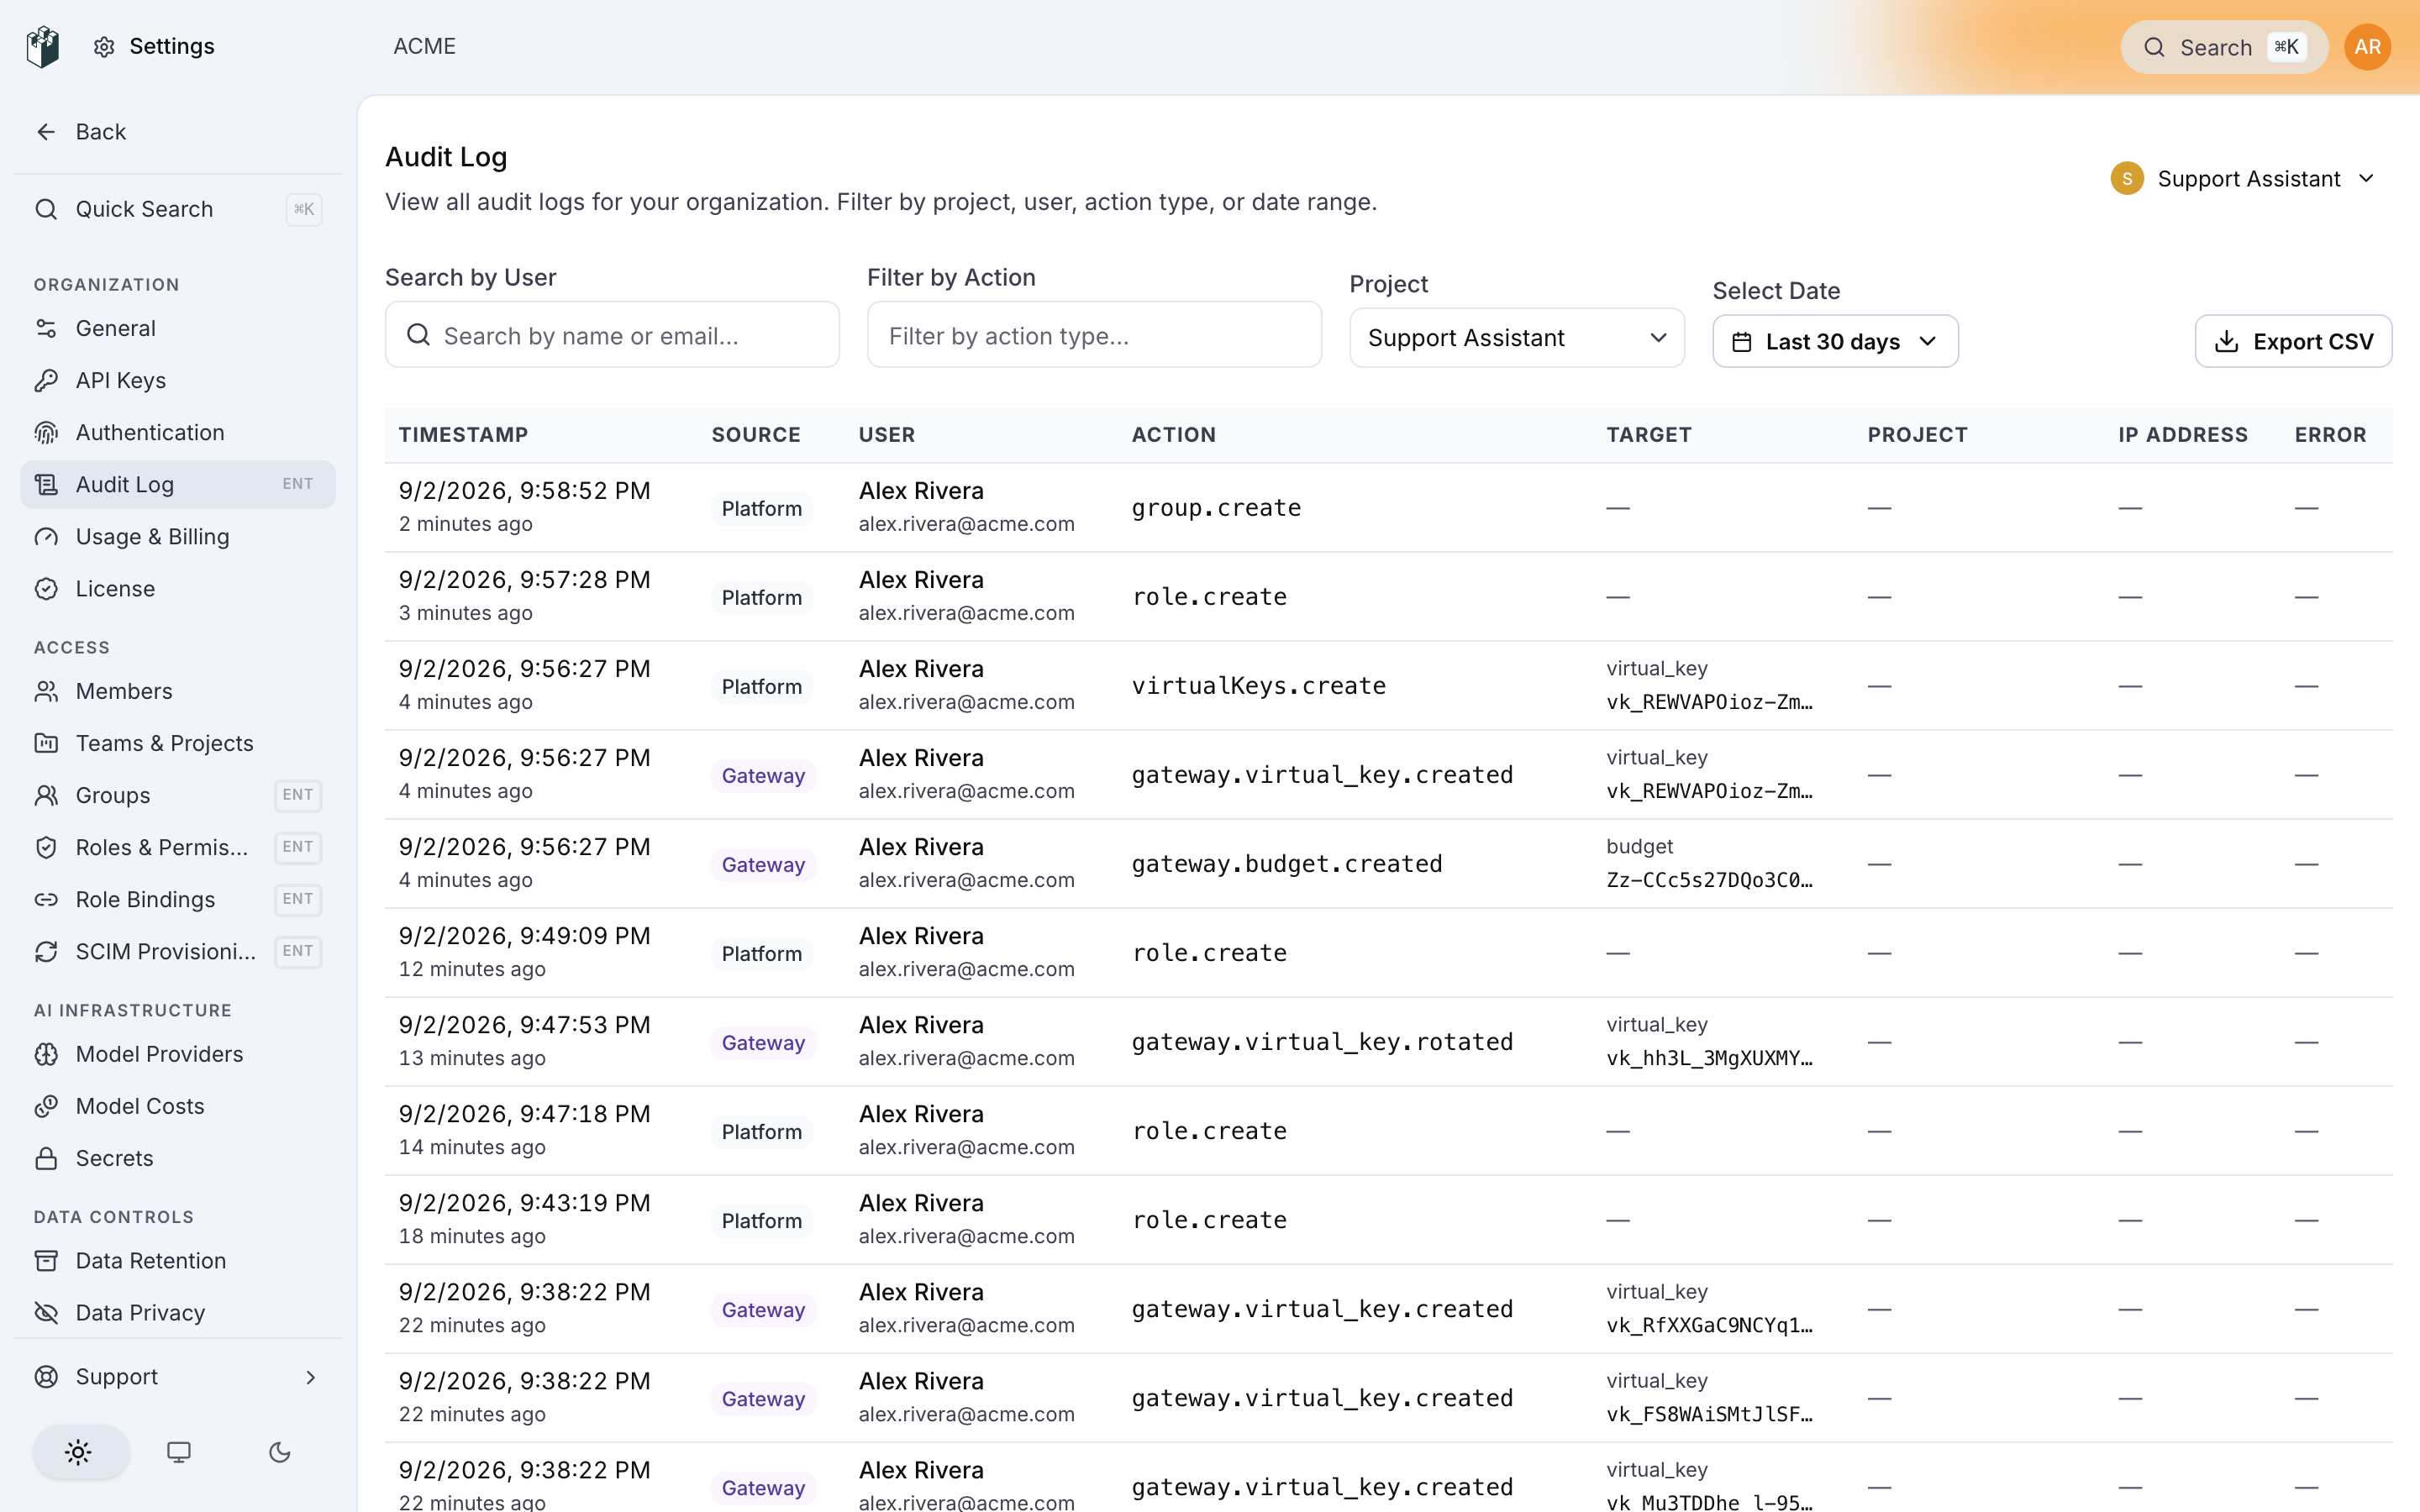Image resolution: width=2420 pixels, height=1512 pixels.
Task: Click budget target Zz-CCc5s27DQo3C0… cell
Action: coord(1710,880)
